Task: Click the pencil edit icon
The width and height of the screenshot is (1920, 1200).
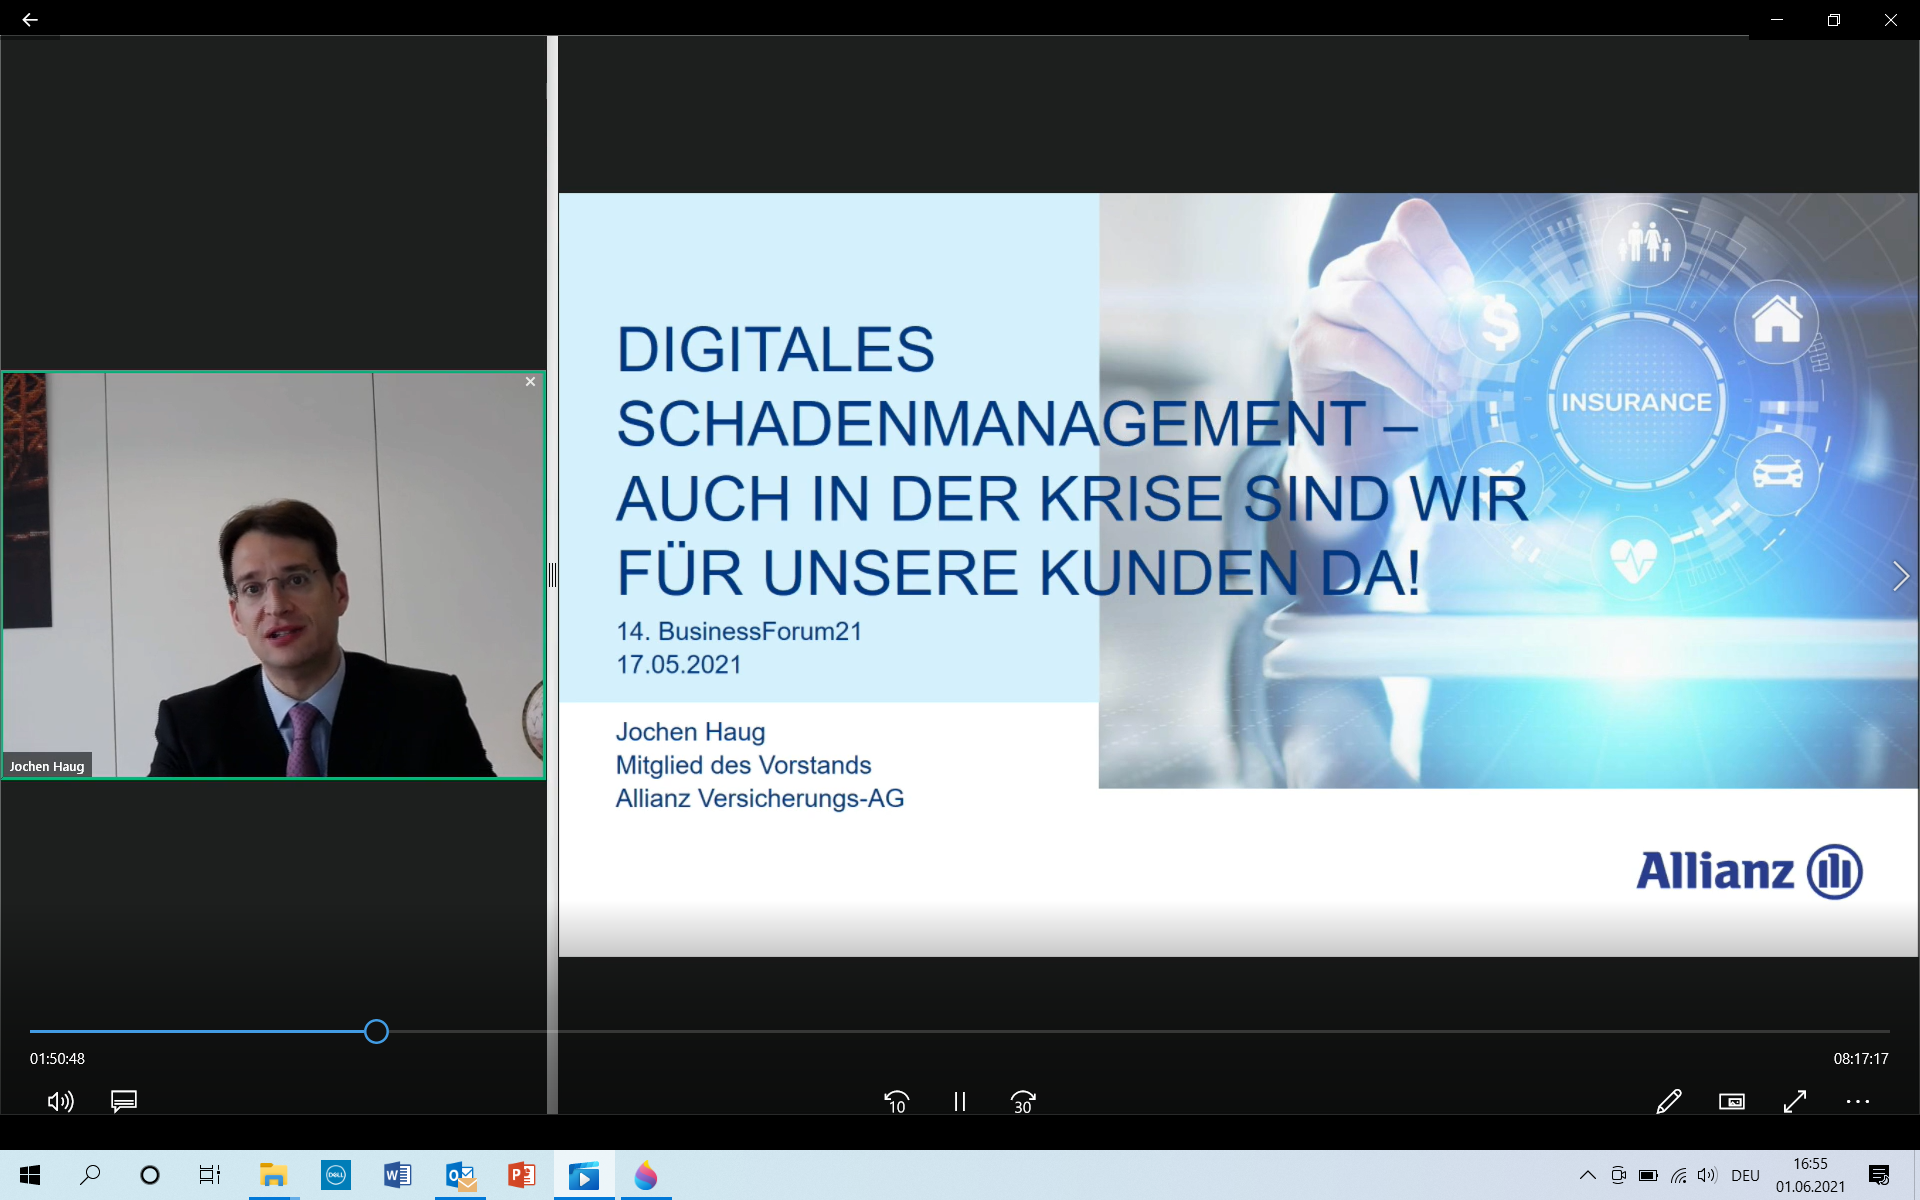Action: click(1668, 1101)
